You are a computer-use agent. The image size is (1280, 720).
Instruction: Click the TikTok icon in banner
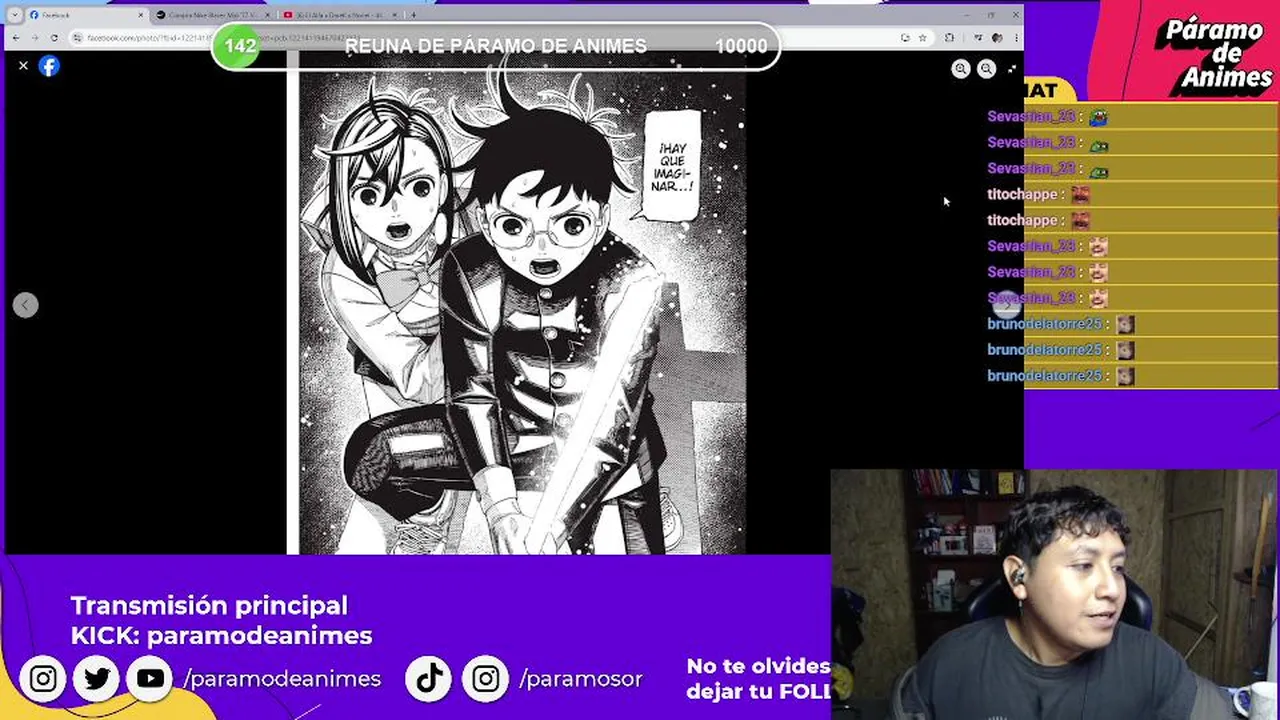pyautogui.click(x=430, y=679)
